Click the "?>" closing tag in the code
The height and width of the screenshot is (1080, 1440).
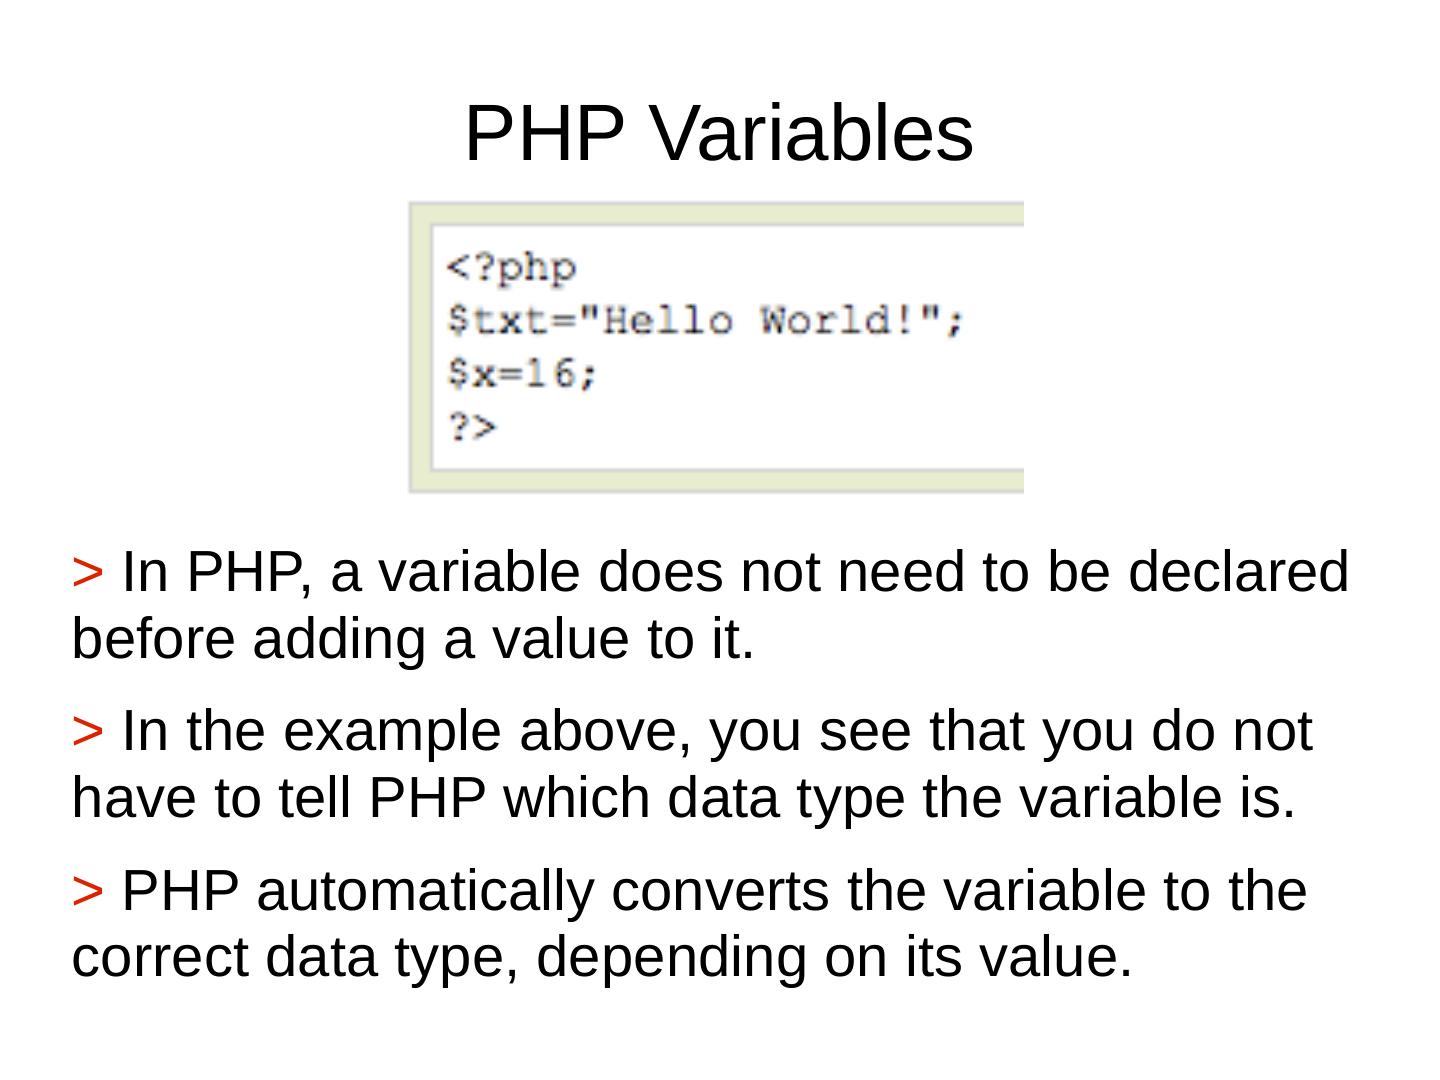point(471,427)
